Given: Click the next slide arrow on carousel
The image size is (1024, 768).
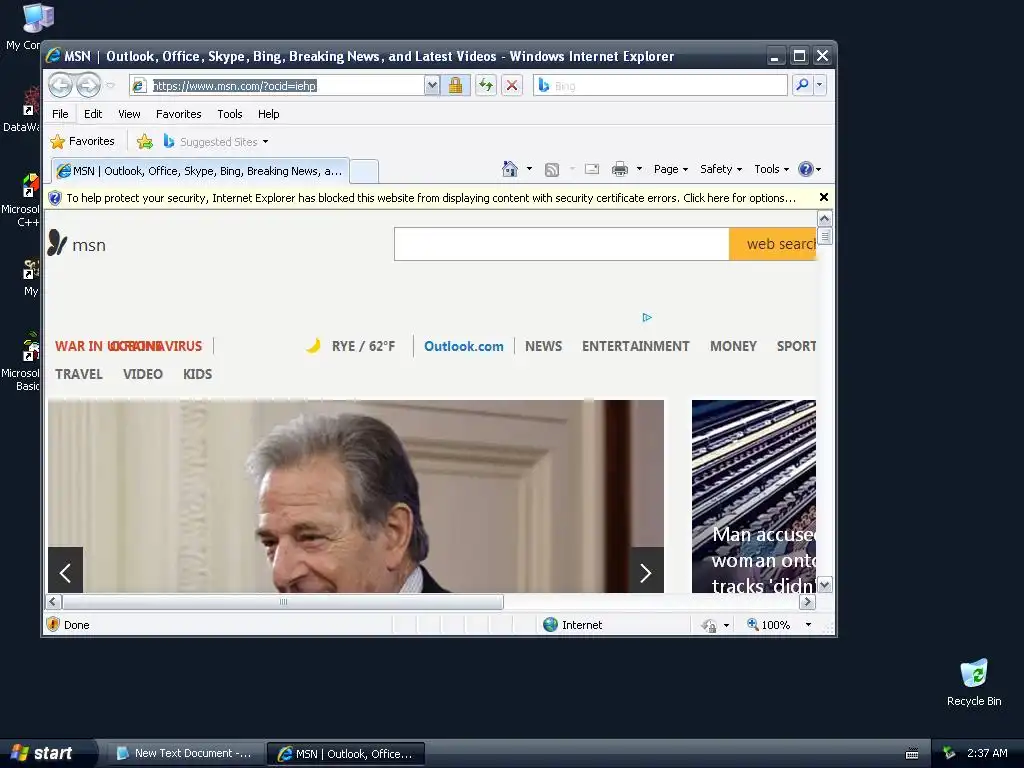Looking at the screenshot, I should point(646,571).
